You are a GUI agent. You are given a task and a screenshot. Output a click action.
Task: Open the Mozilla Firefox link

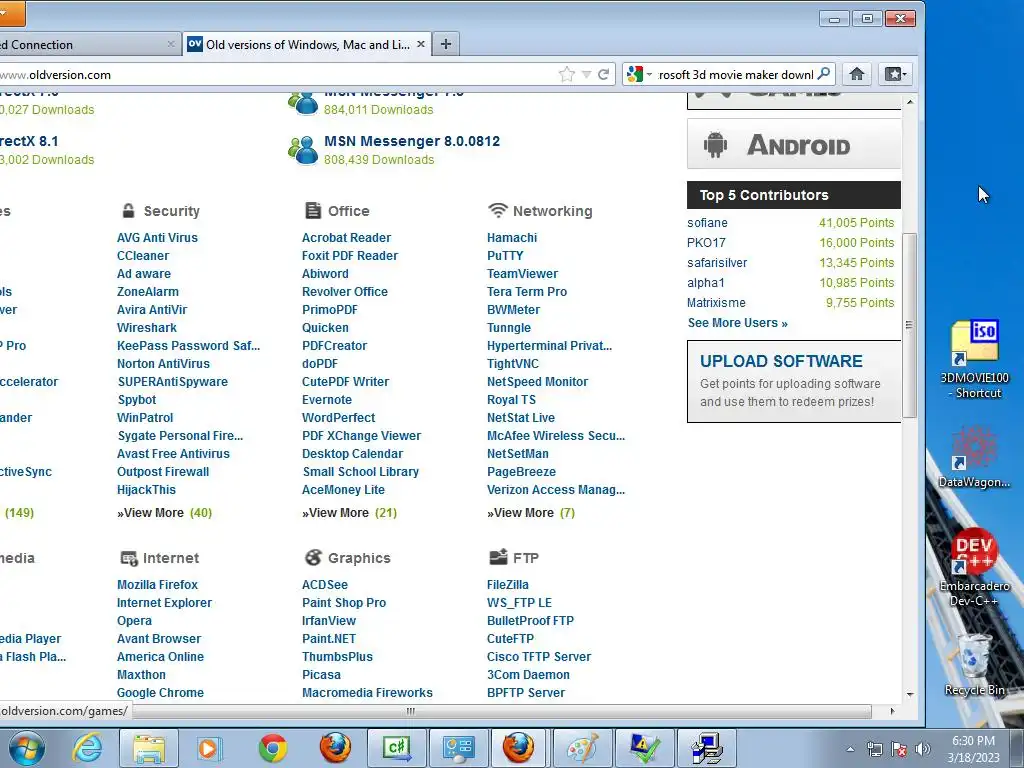click(157, 584)
